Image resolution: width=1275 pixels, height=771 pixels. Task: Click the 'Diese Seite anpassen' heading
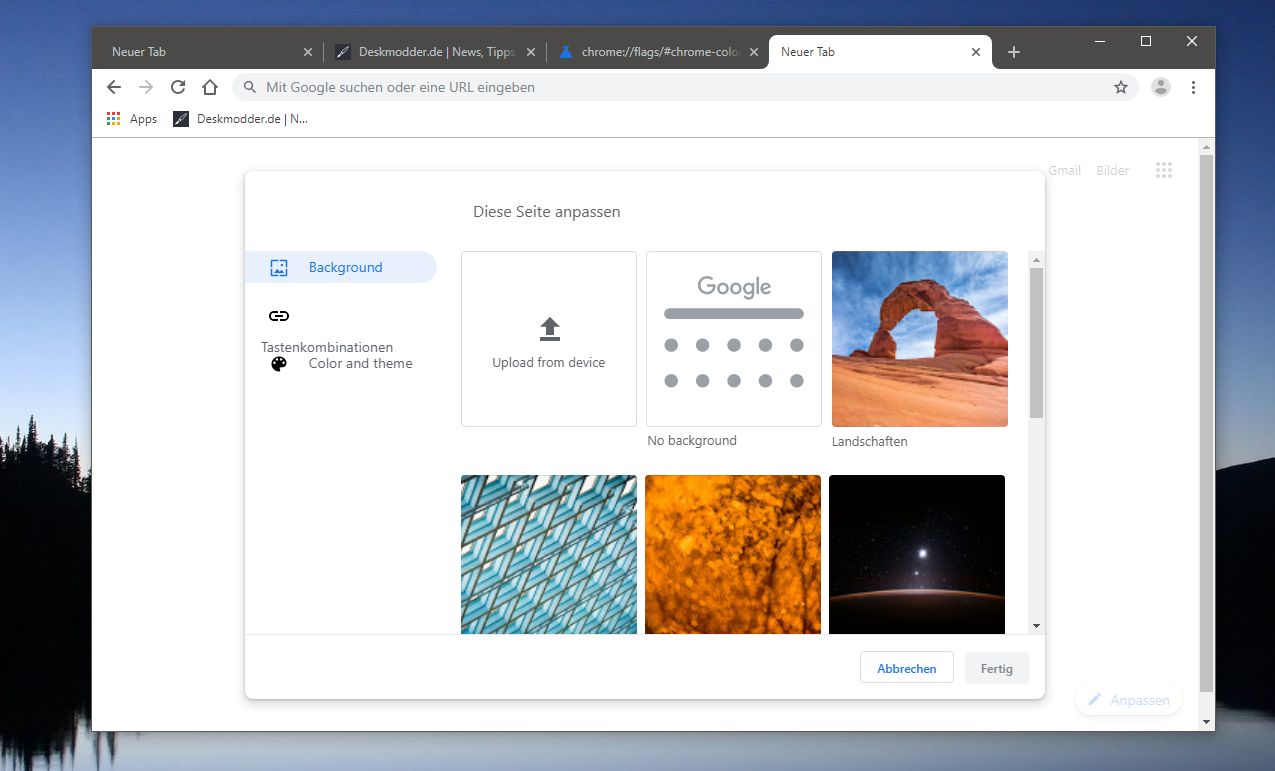(x=547, y=212)
